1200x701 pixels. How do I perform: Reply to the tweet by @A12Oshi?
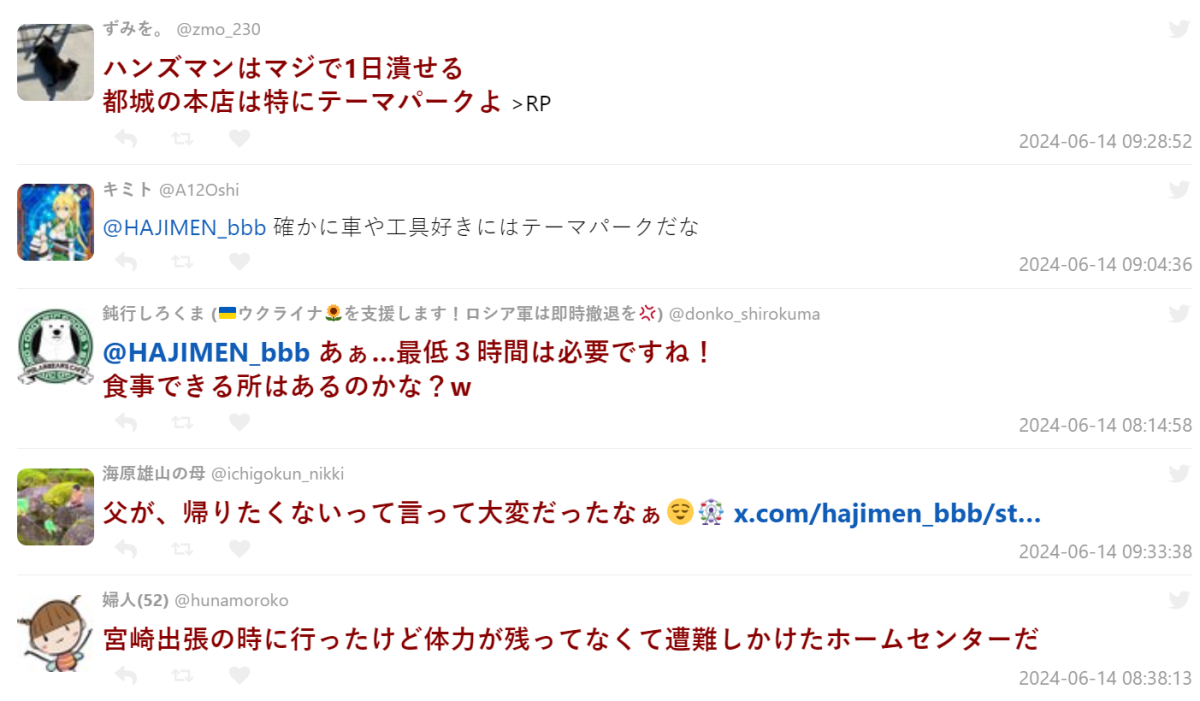pyautogui.click(x=126, y=262)
